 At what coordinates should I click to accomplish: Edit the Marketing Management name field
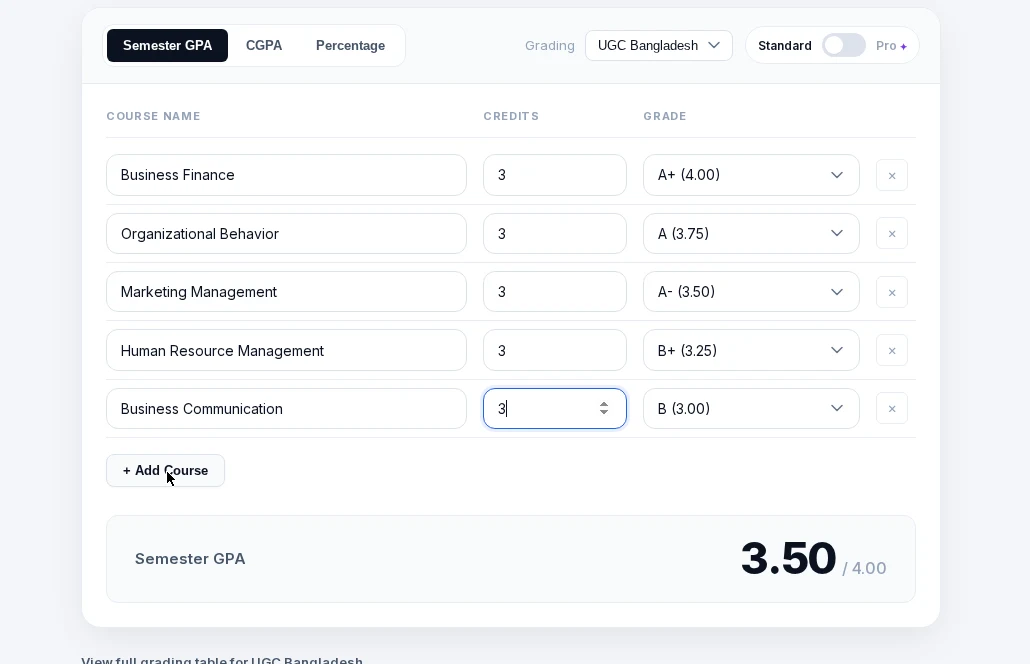pyautogui.click(x=286, y=292)
